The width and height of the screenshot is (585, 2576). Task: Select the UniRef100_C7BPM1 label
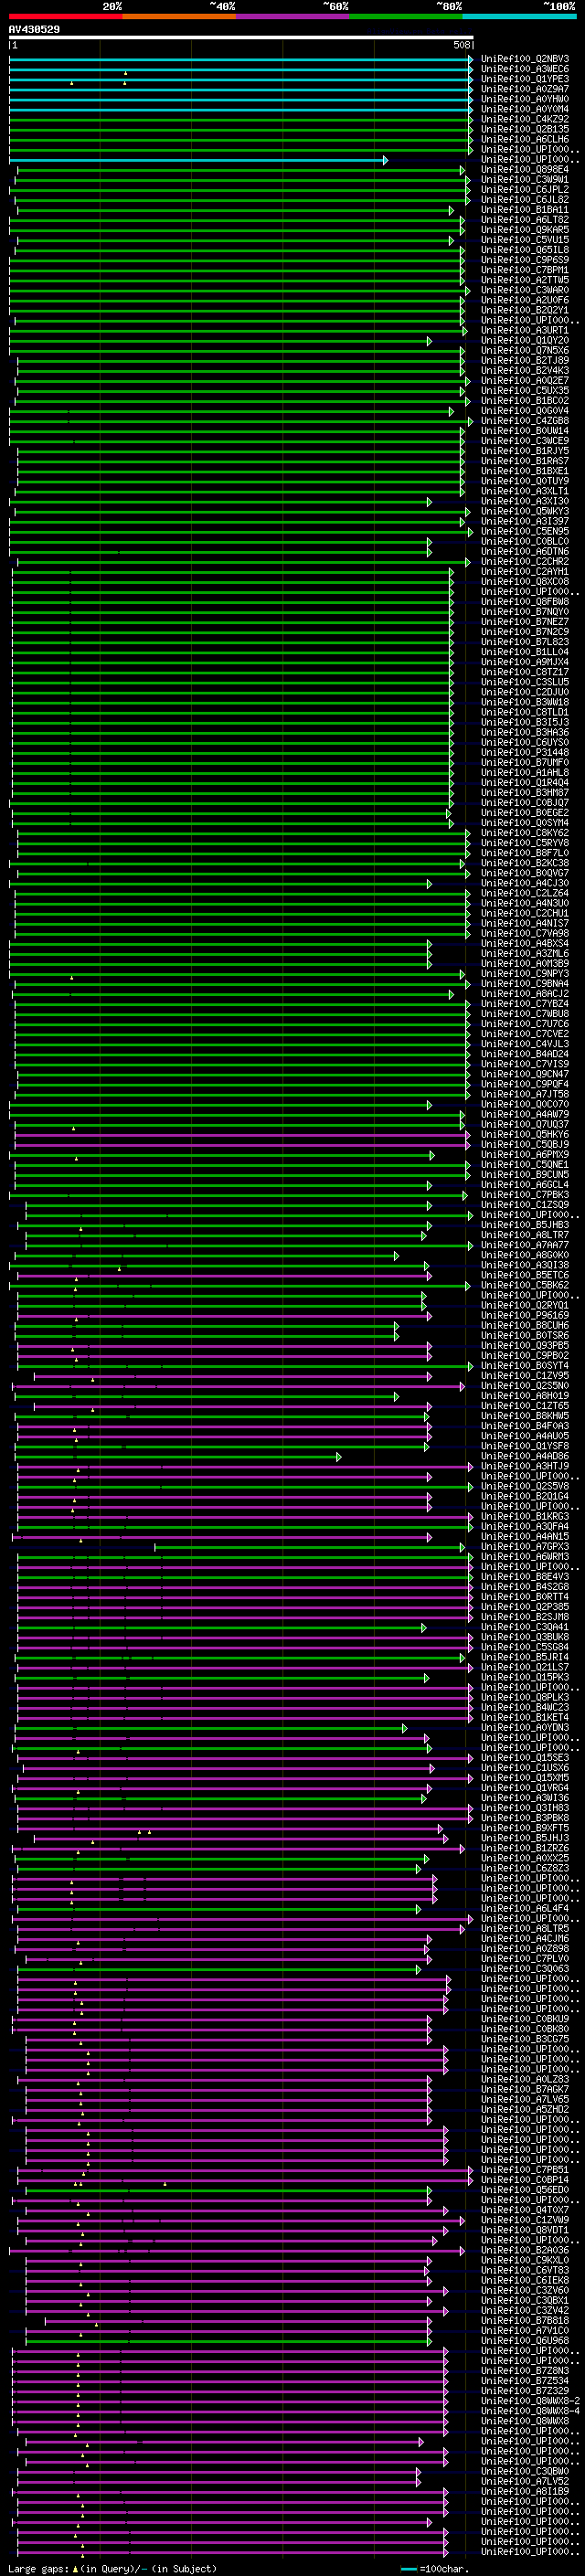click(524, 270)
